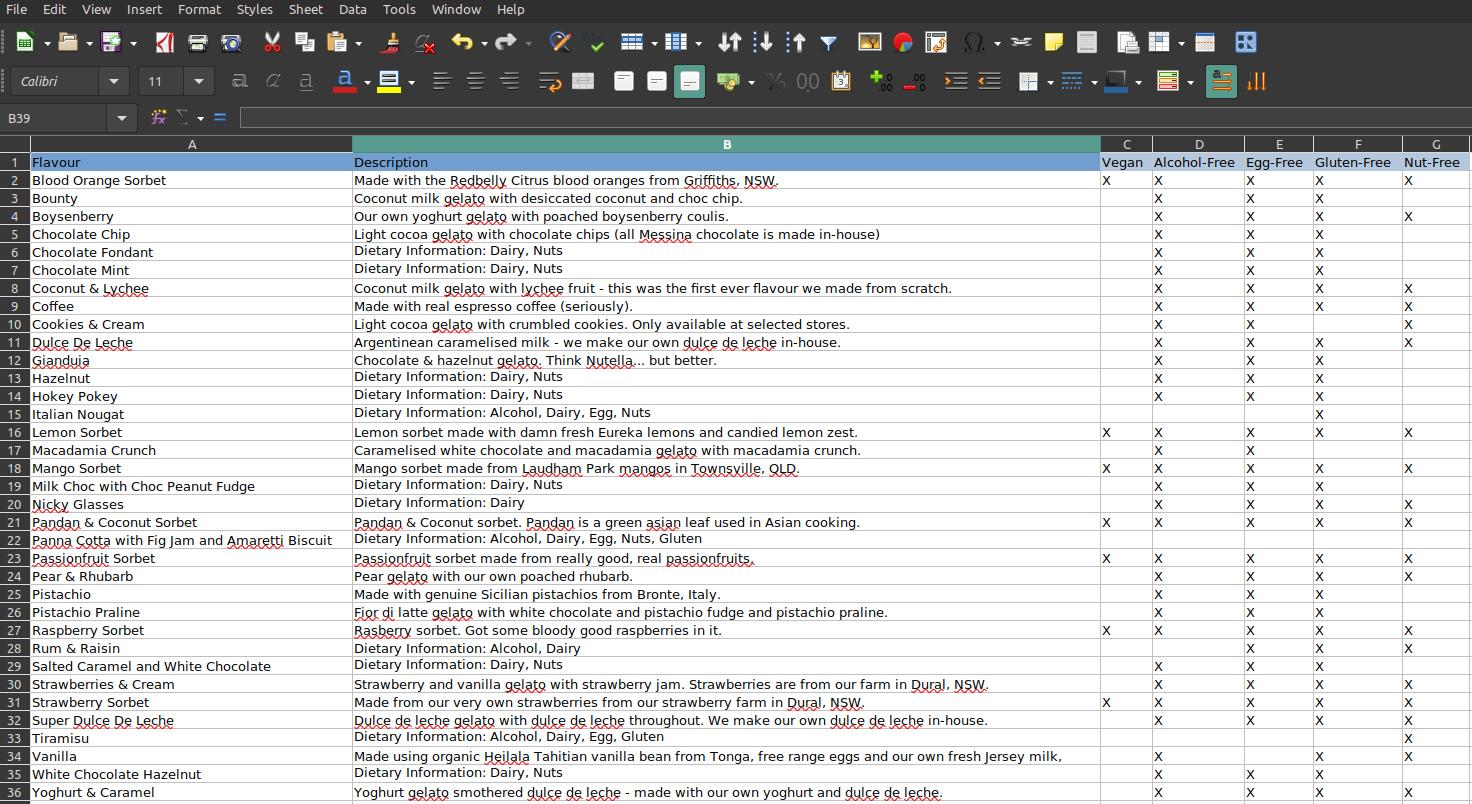Align cell content to top

[624, 81]
